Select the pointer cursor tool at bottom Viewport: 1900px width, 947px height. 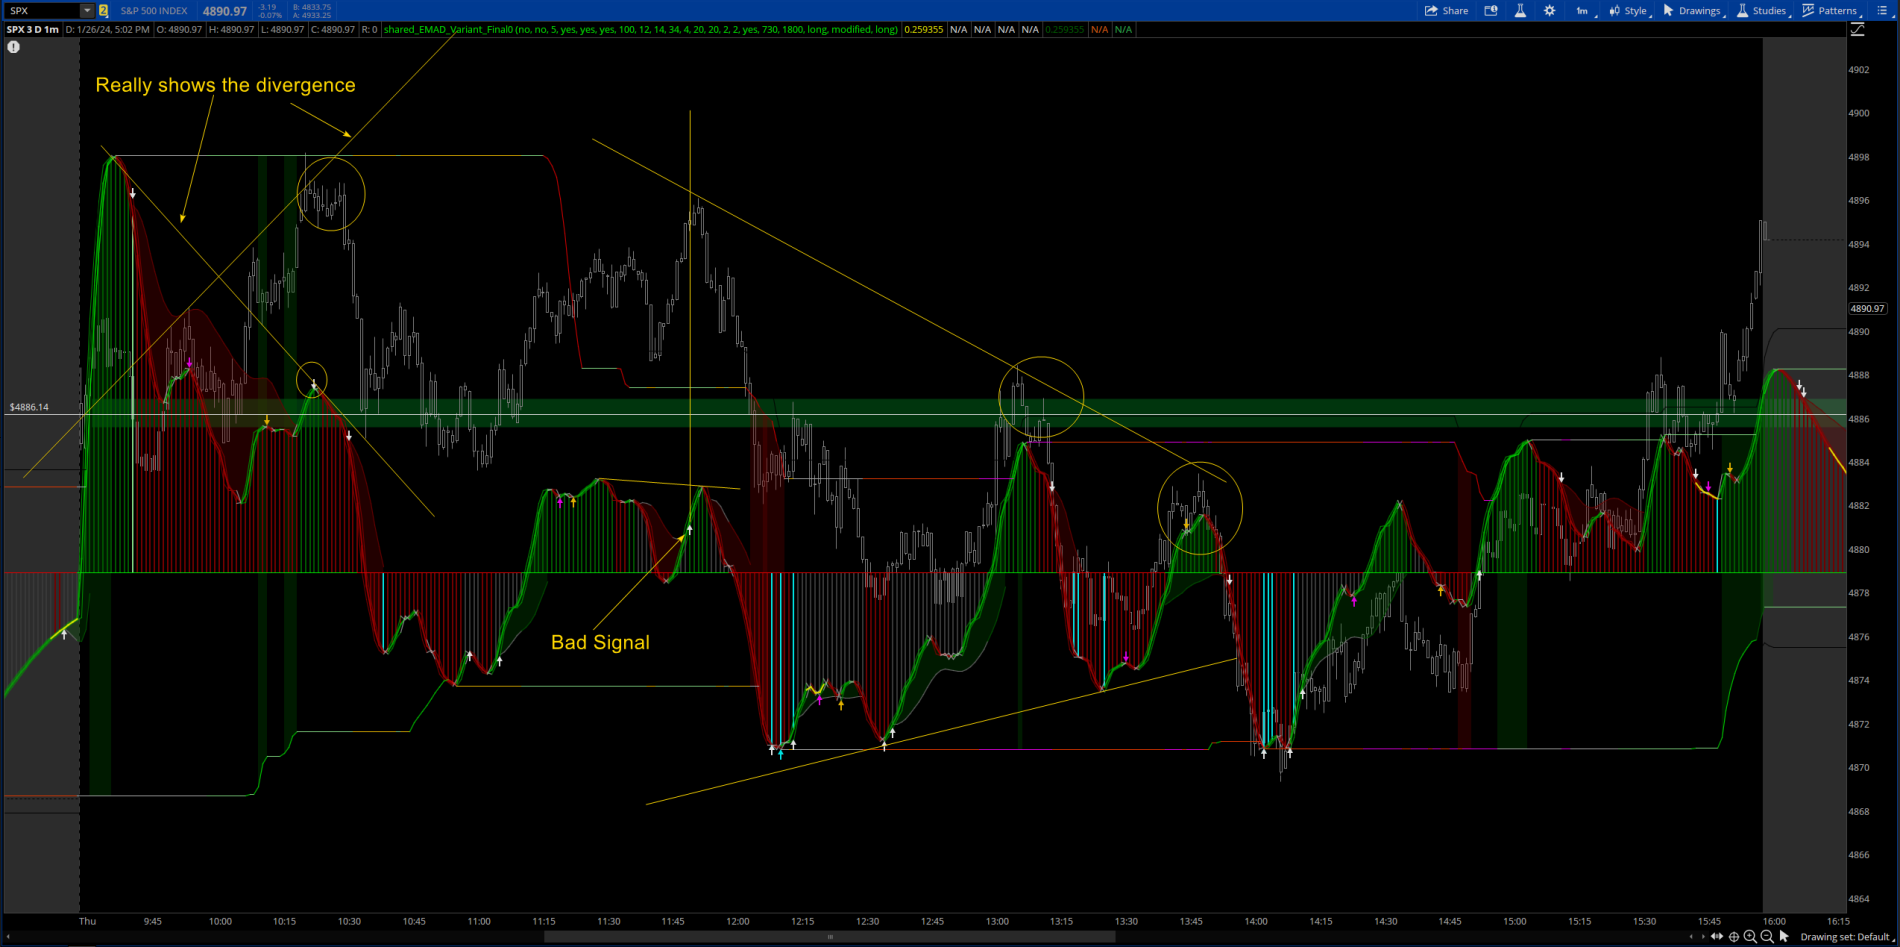1784,937
